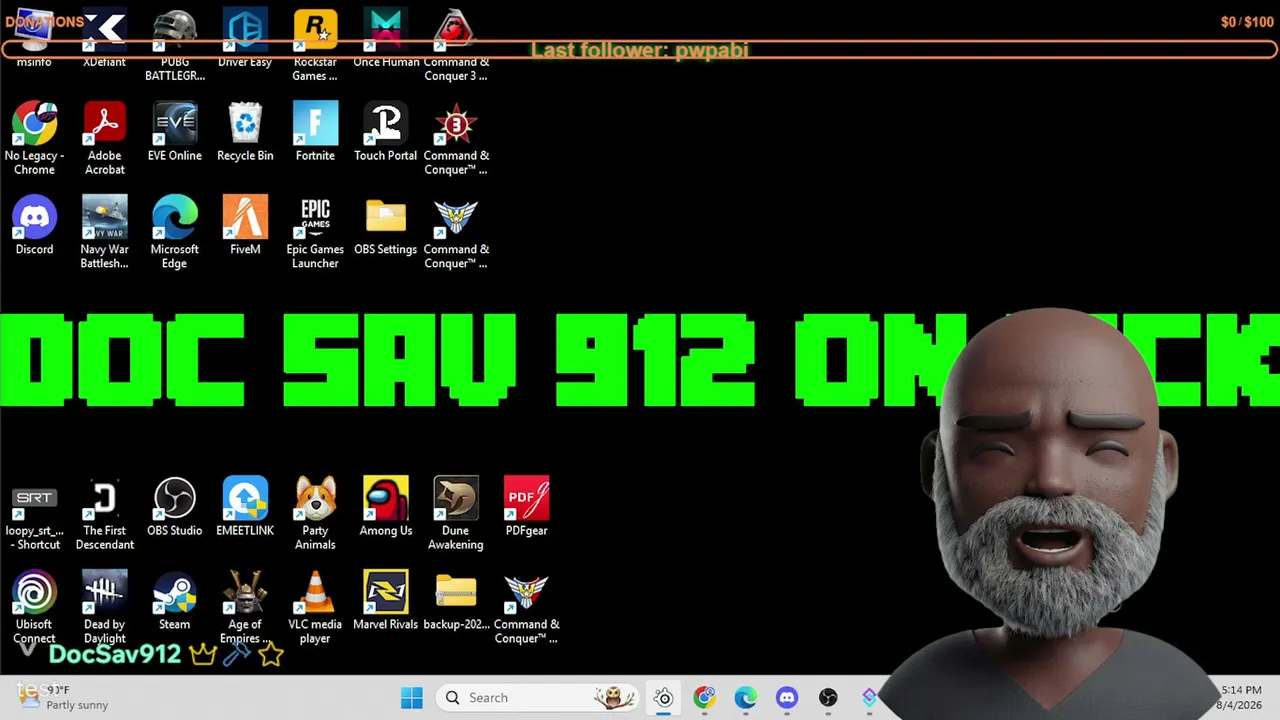Open the PDFgear shortcut
The width and height of the screenshot is (1280, 720).
[527, 506]
